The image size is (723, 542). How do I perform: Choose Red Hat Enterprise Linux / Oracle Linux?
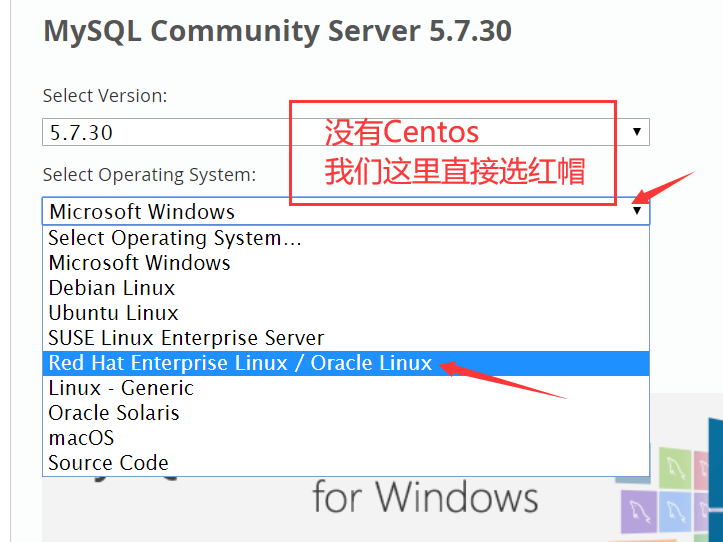tap(240, 363)
